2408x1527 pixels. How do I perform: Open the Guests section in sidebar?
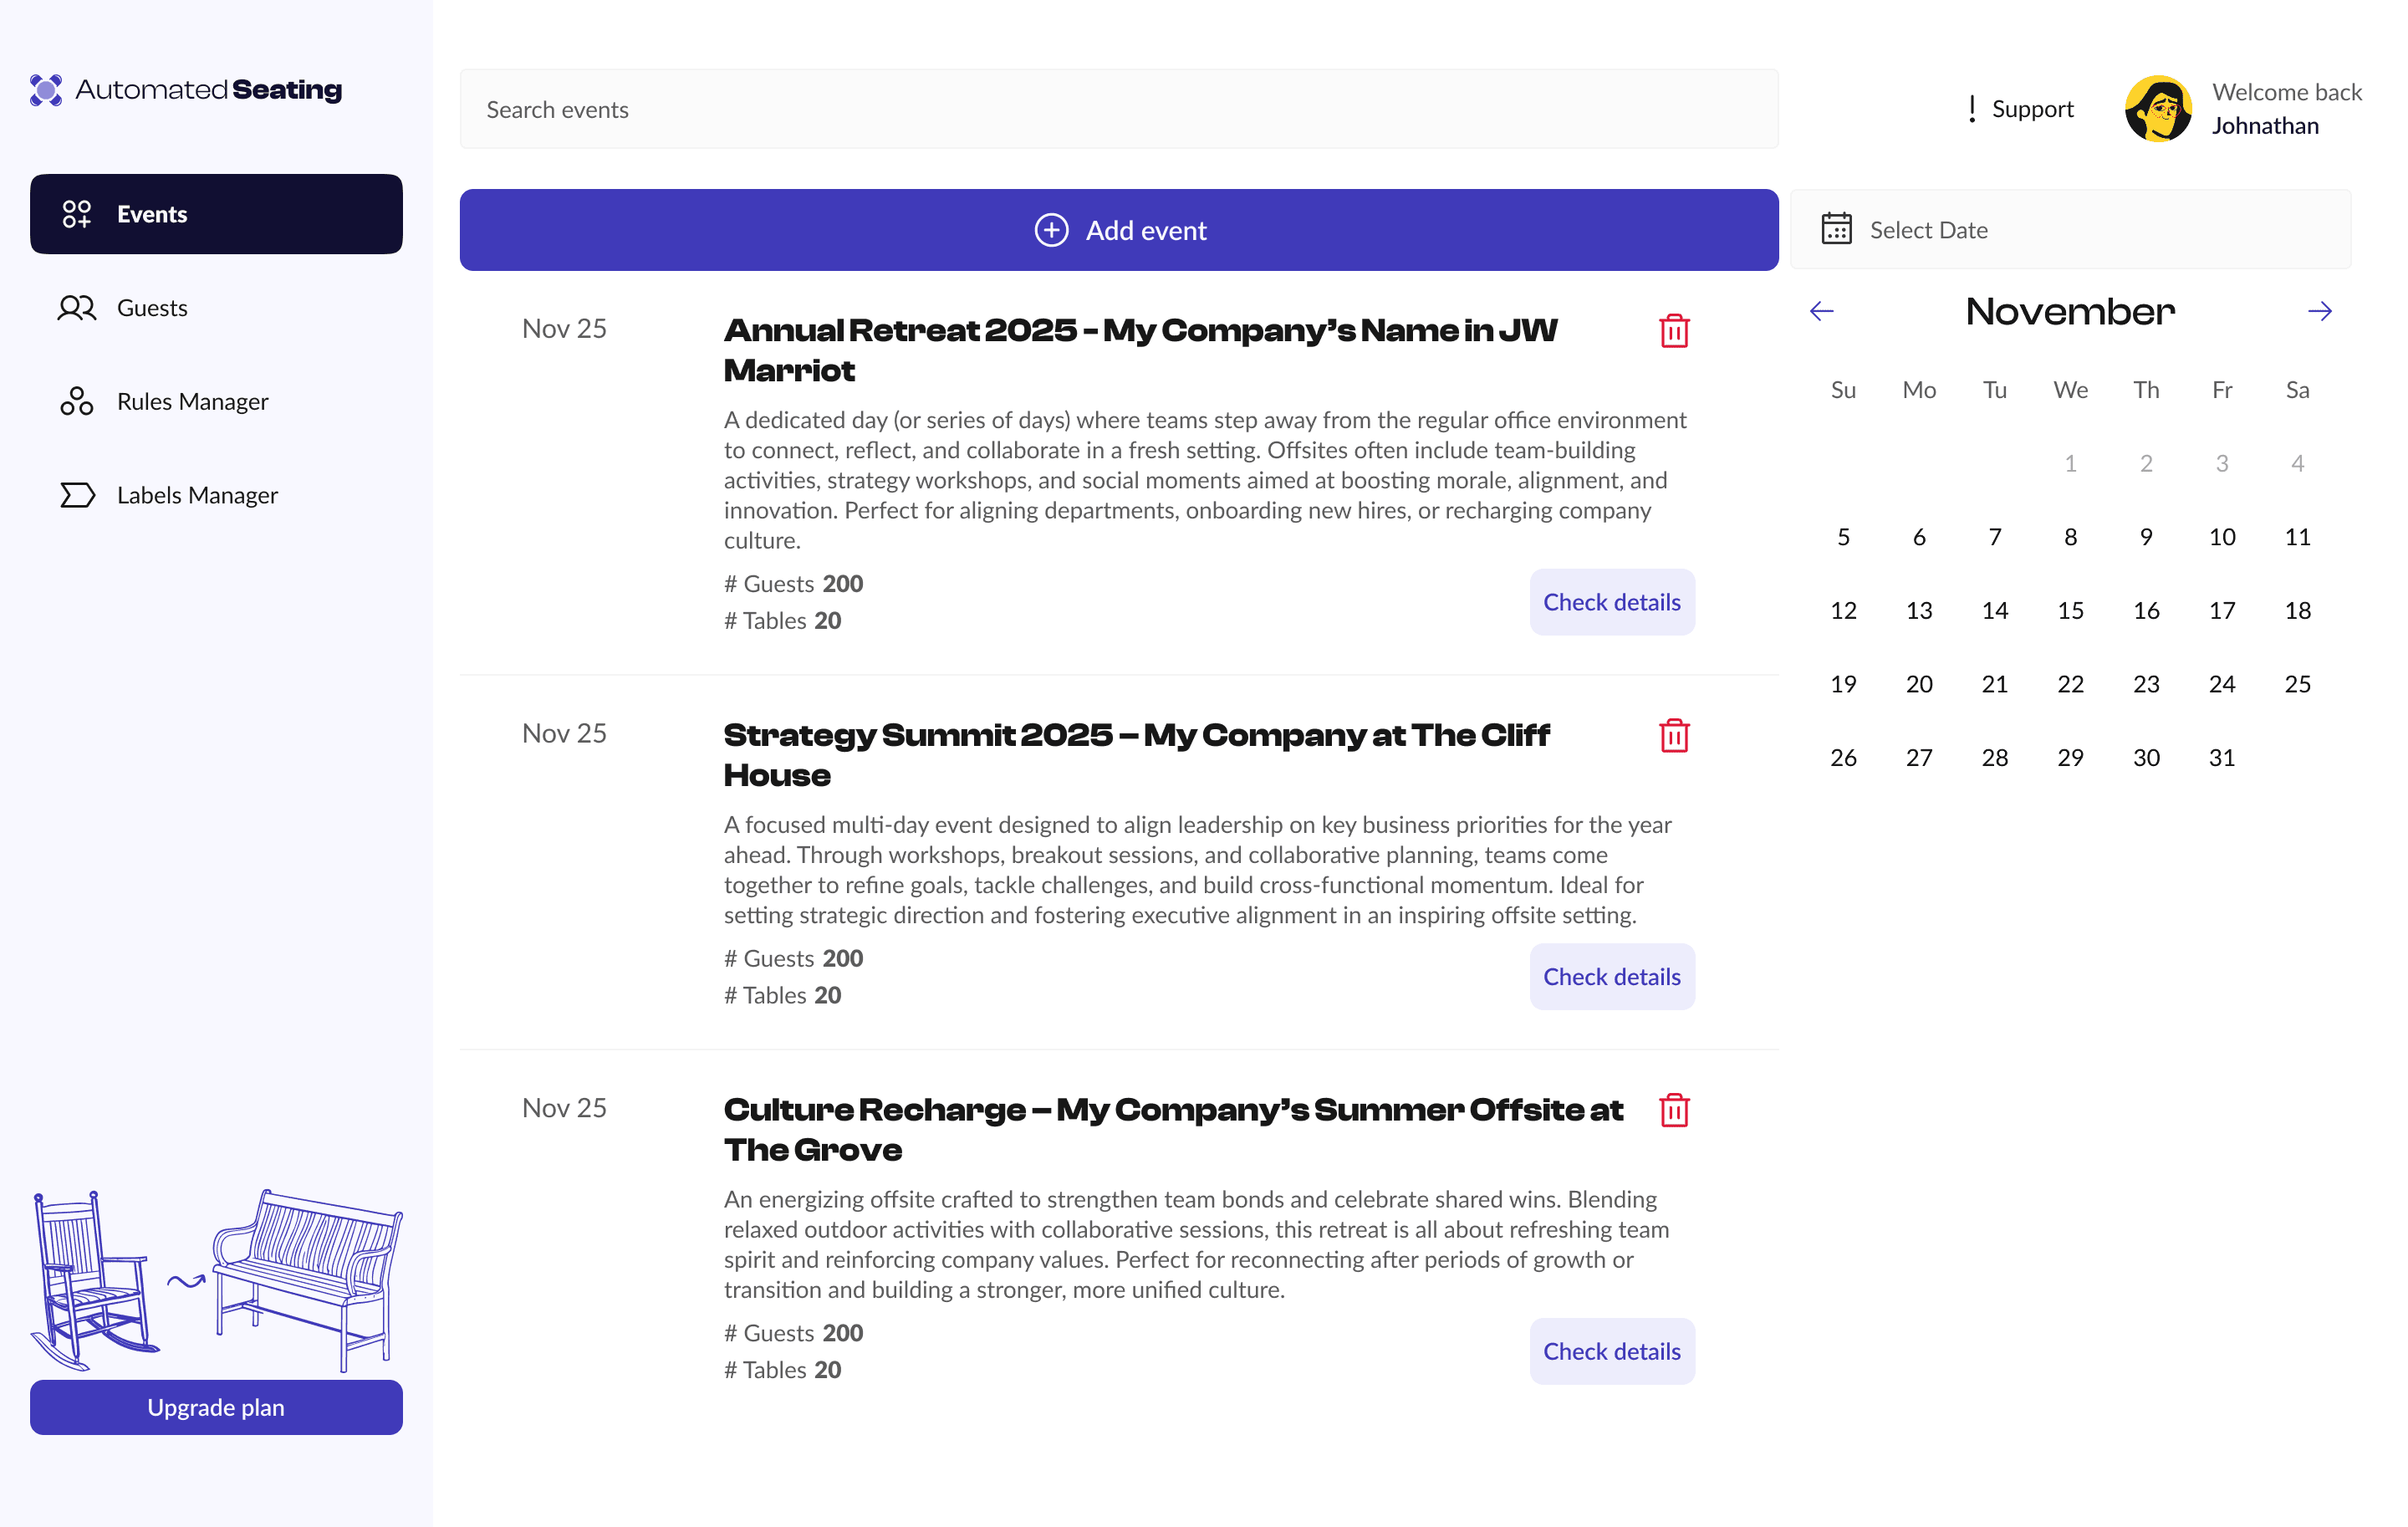[x=152, y=308]
